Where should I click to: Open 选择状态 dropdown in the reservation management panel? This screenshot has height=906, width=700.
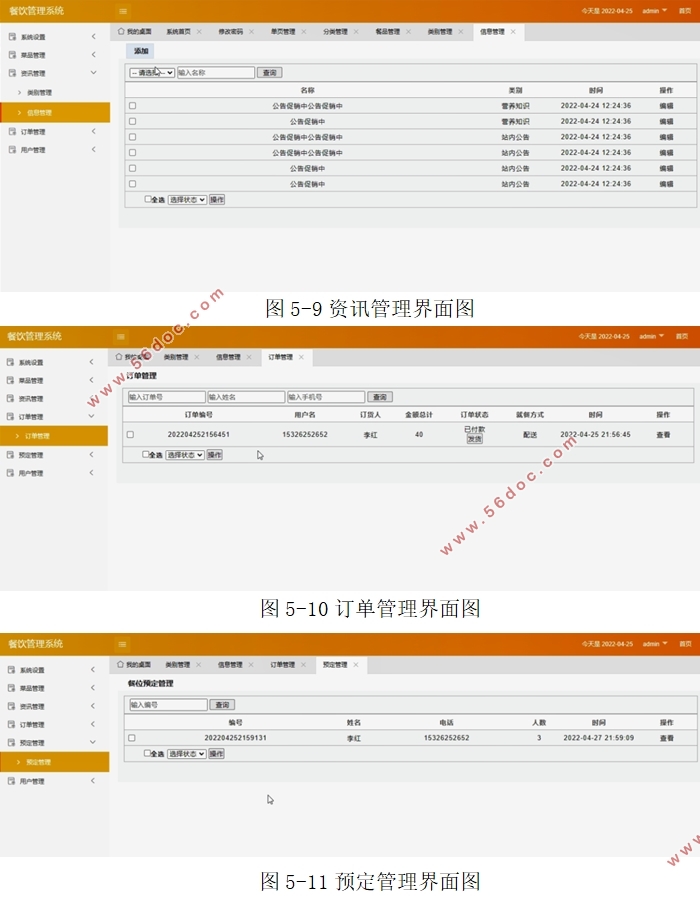coord(185,754)
